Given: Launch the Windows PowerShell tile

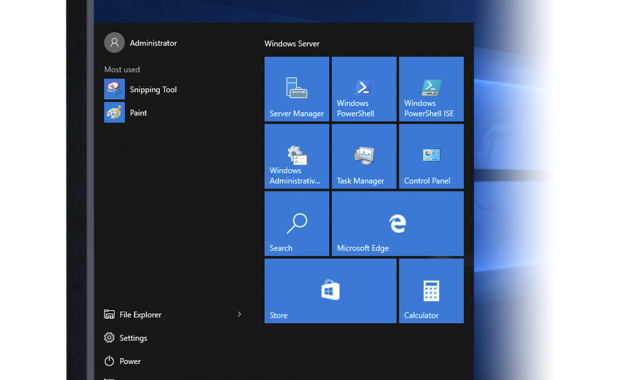Looking at the screenshot, I should click(364, 89).
